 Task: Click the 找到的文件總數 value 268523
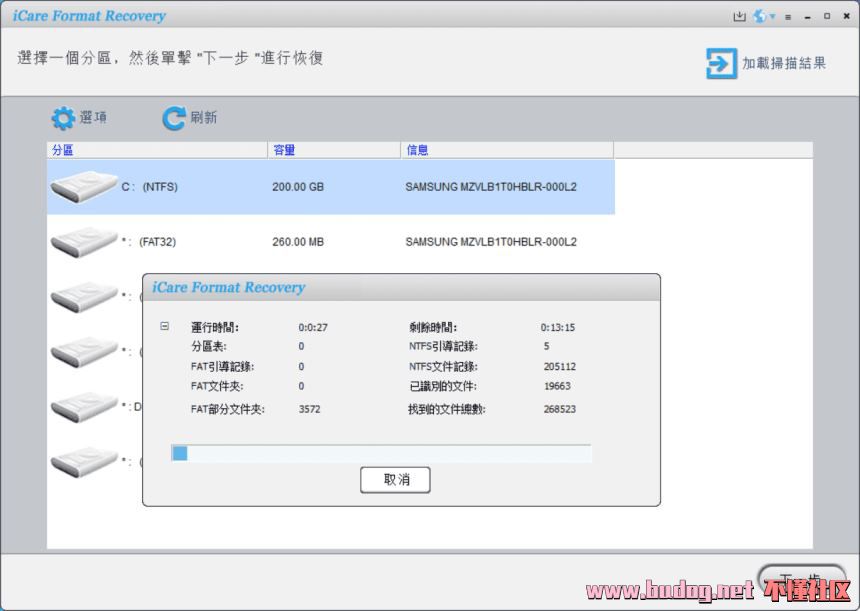559,409
